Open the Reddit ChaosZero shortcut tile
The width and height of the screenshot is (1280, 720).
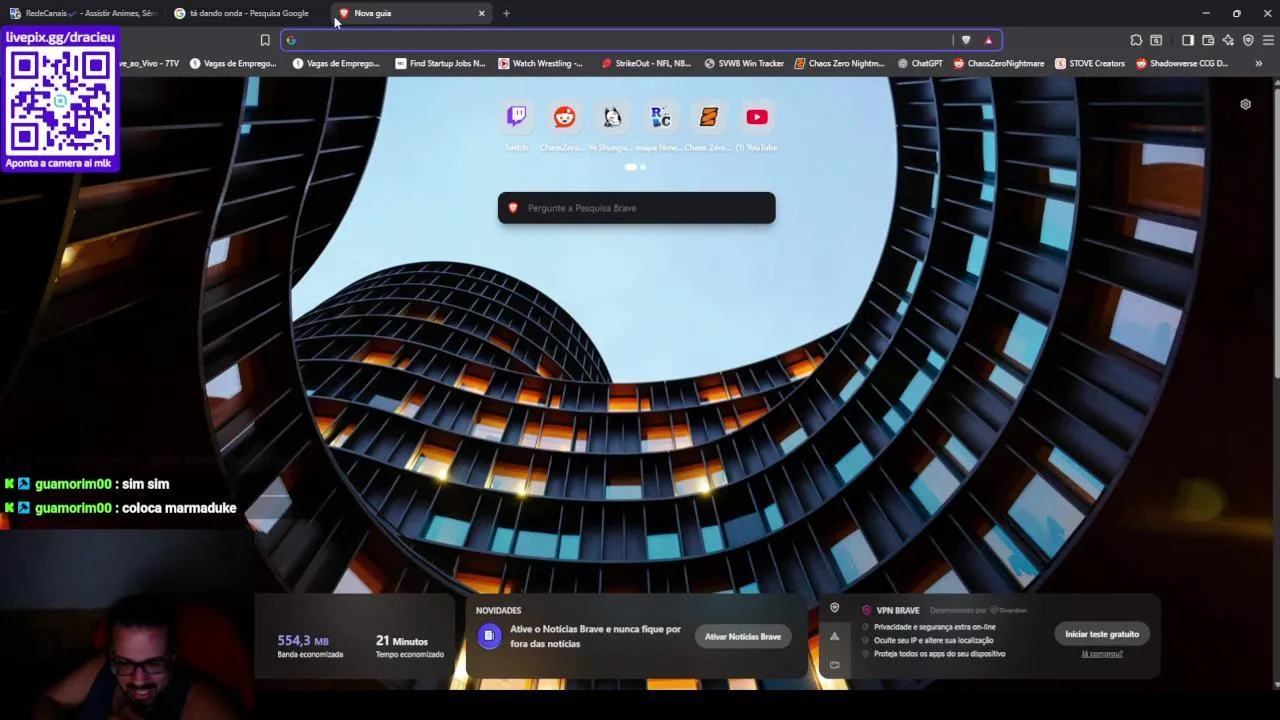pyautogui.click(x=564, y=117)
